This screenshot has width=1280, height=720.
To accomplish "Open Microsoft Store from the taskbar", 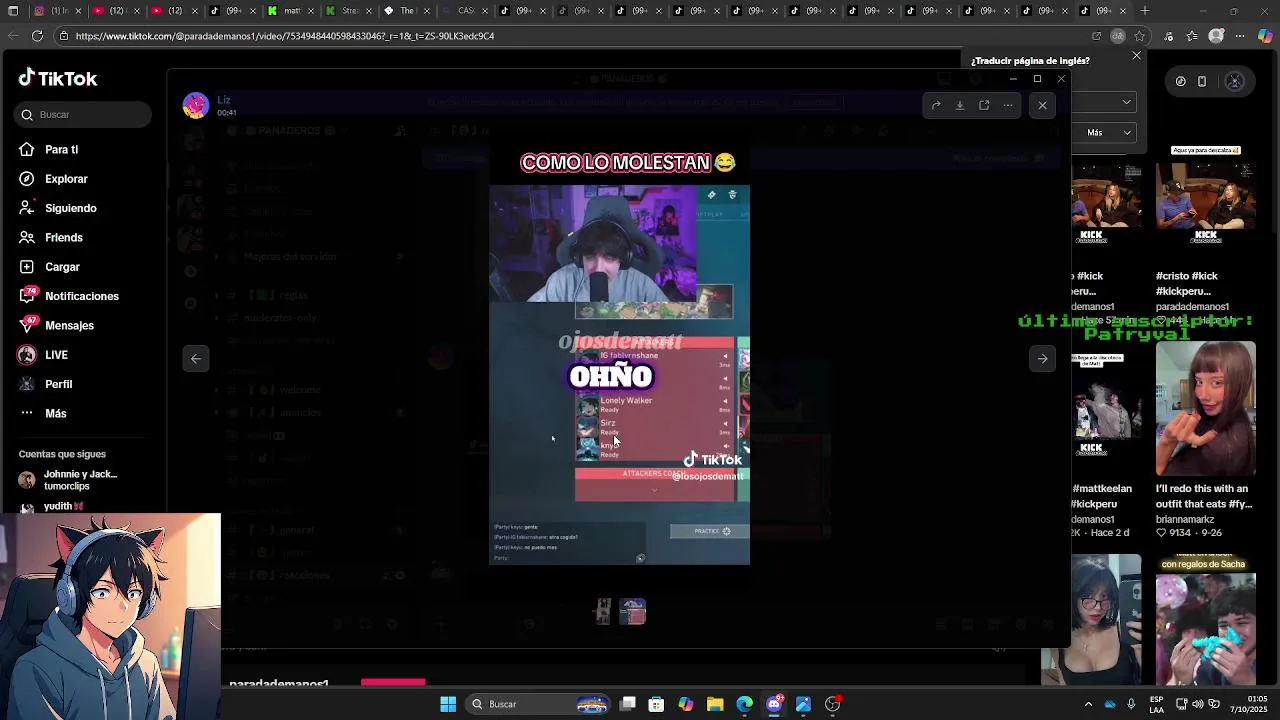I will coord(656,704).
